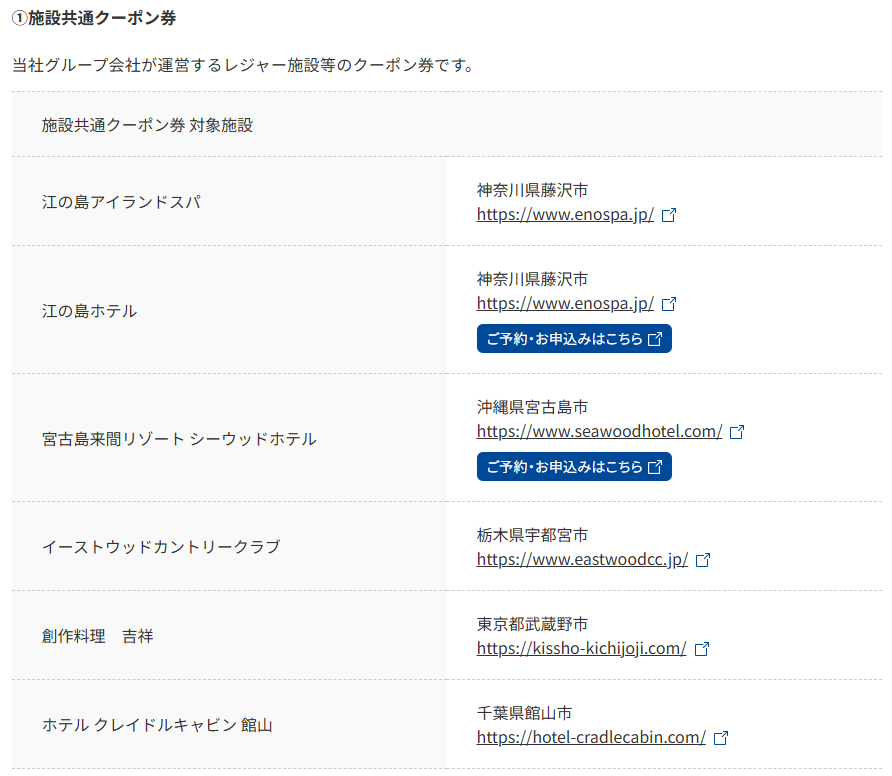
Task: Click external link icon next to kissho-kichijoji.com
Action: (702, 649)
